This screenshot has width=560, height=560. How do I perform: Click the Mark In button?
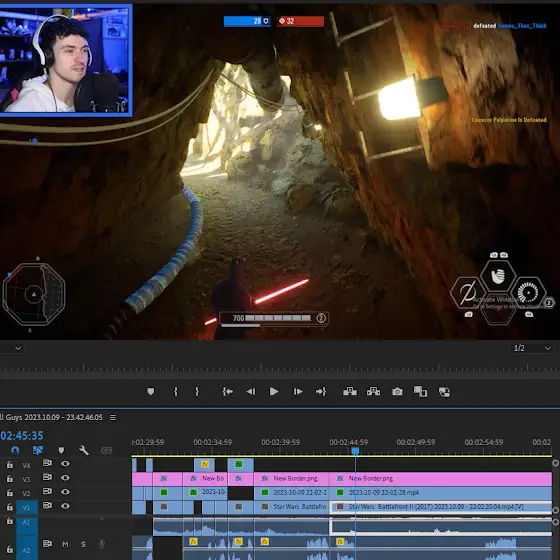coord(175,391)
